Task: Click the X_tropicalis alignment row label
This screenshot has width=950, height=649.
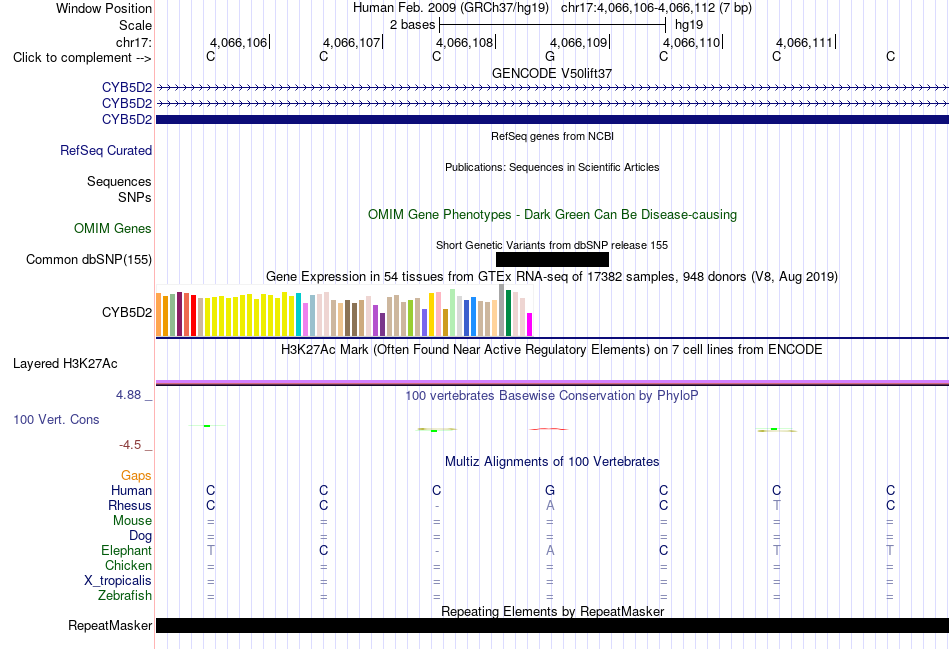Action: click(x=118, y=581)
